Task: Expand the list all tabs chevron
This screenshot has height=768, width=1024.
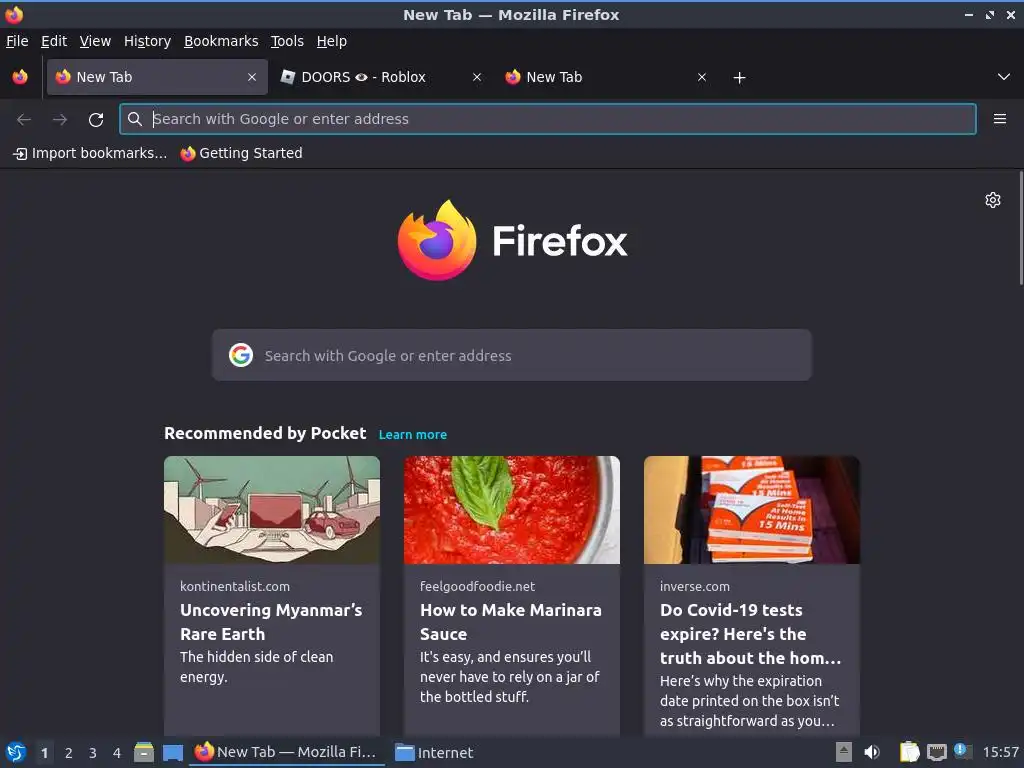Action: (1004, 77)
